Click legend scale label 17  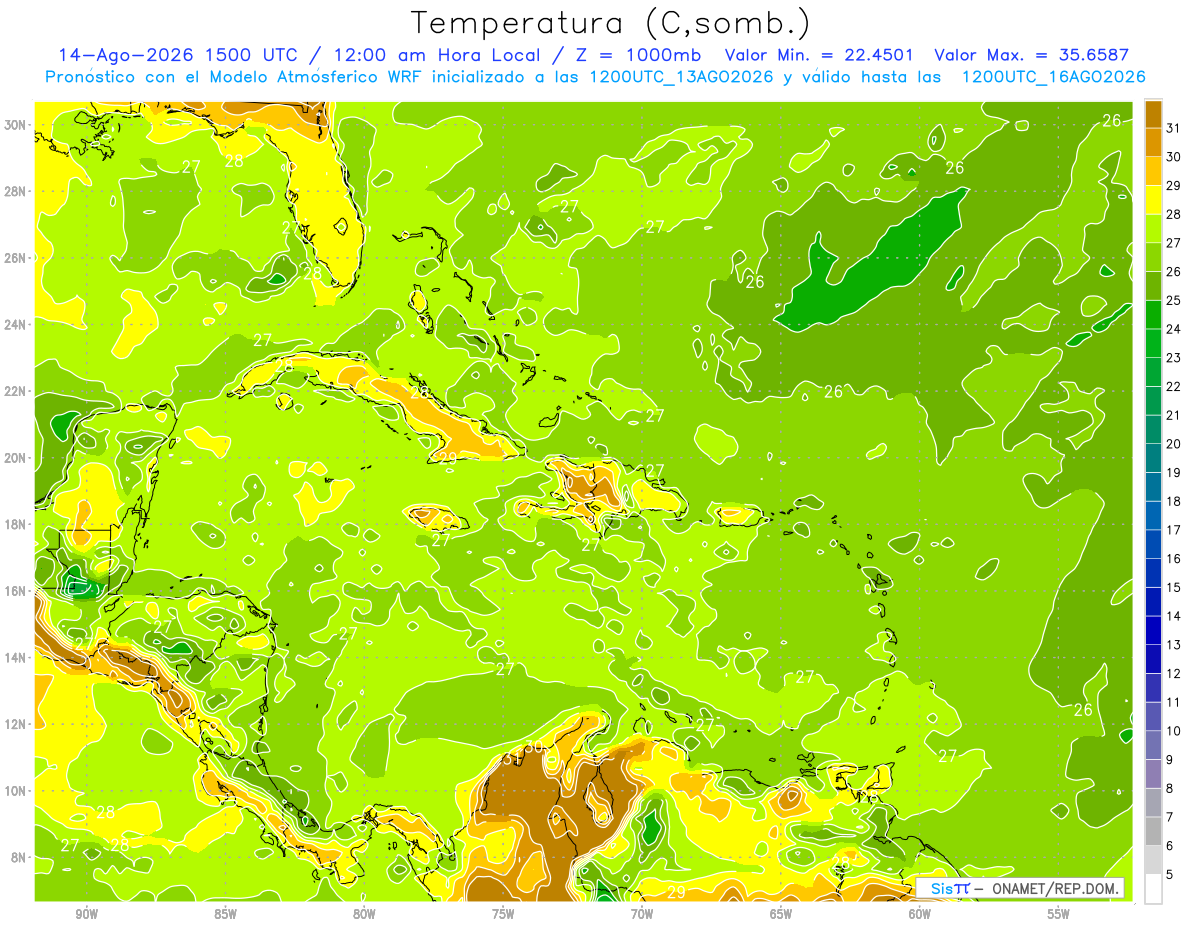1174,530
